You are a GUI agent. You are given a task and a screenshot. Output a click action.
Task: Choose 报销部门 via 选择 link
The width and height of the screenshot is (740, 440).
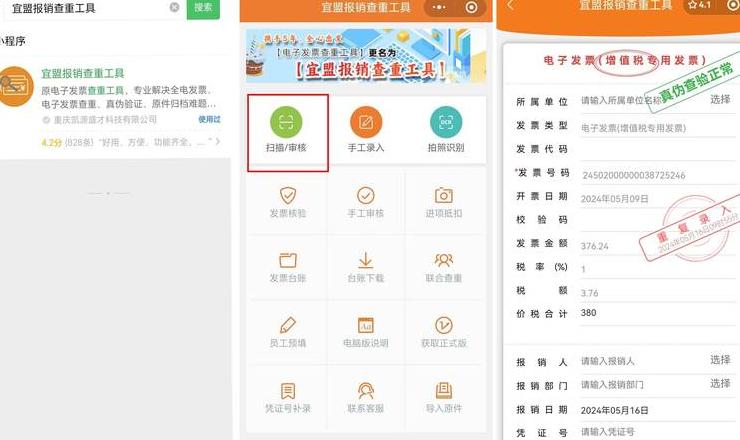tap(720, 383)
